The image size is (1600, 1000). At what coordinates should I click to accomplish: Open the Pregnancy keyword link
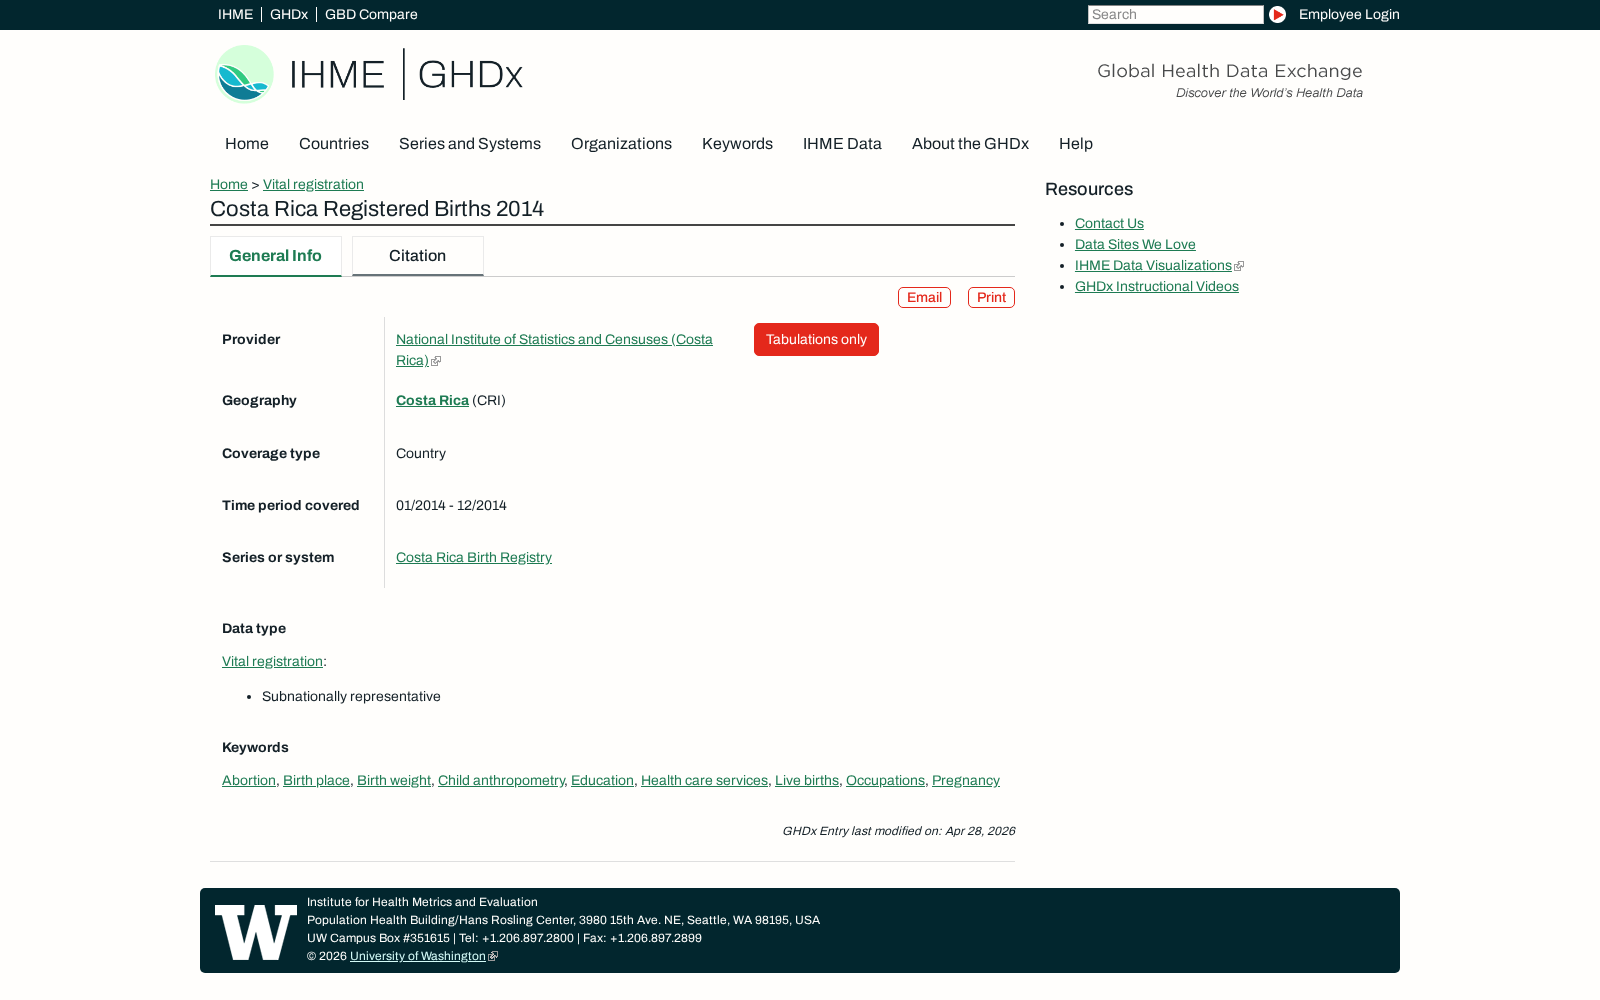(966, 781)
